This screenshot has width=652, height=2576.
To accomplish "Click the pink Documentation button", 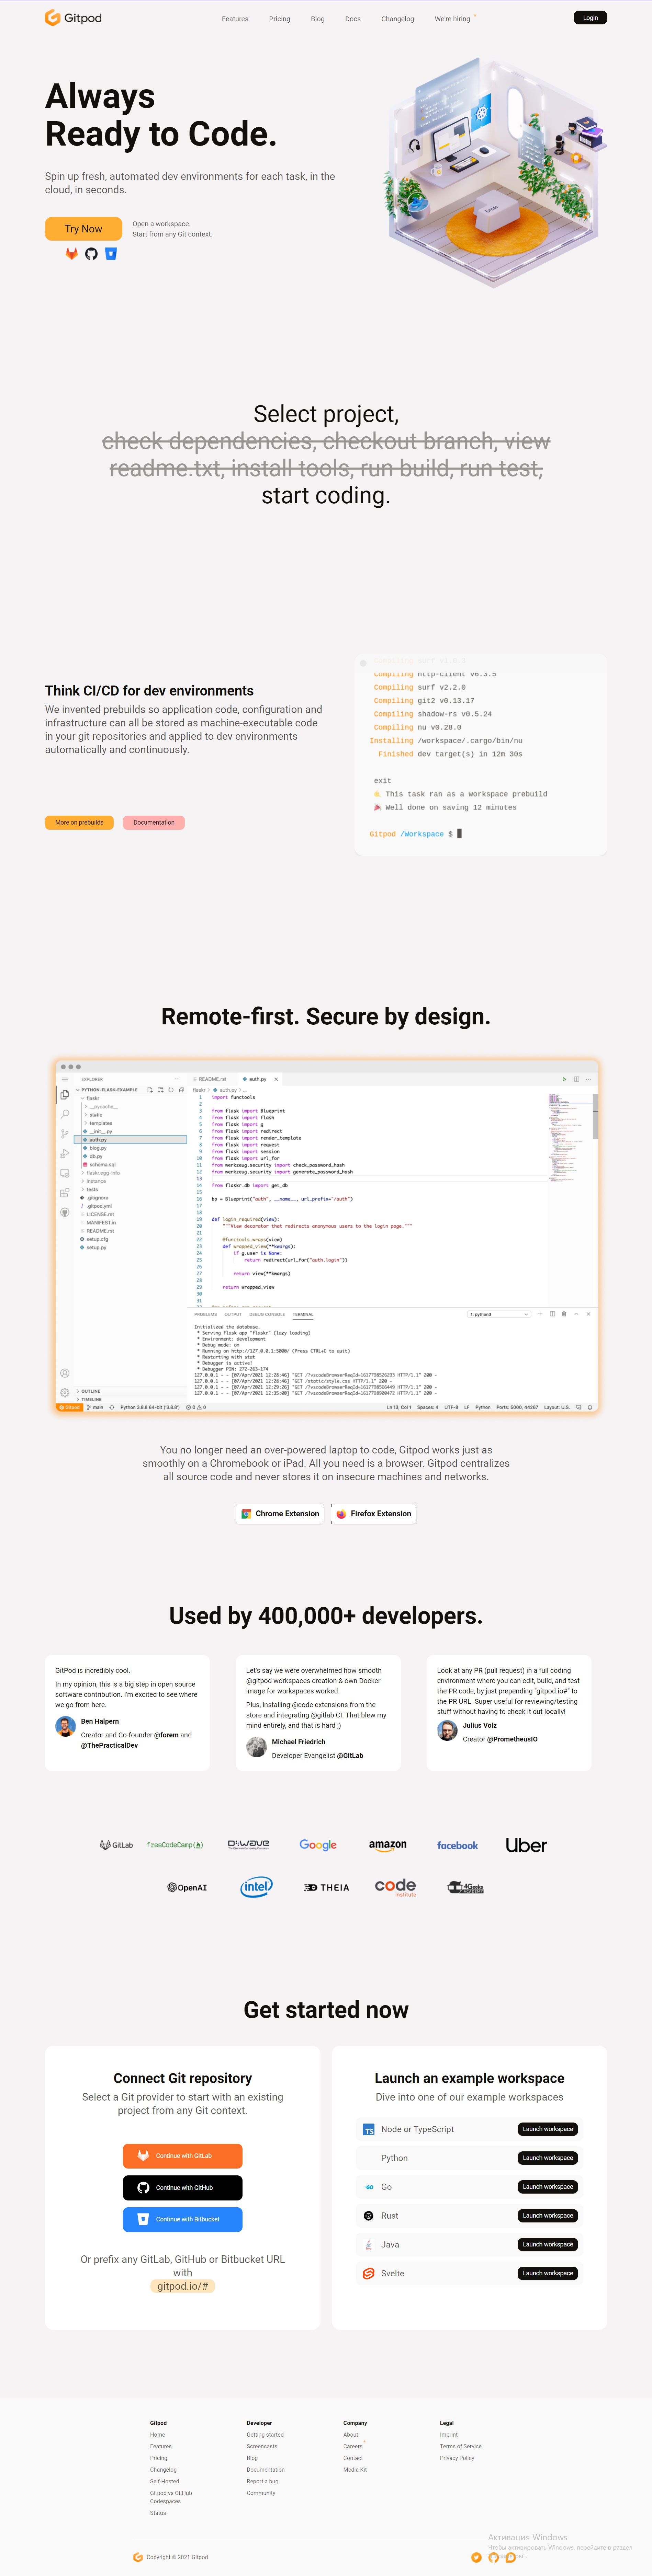I will 154,822.
